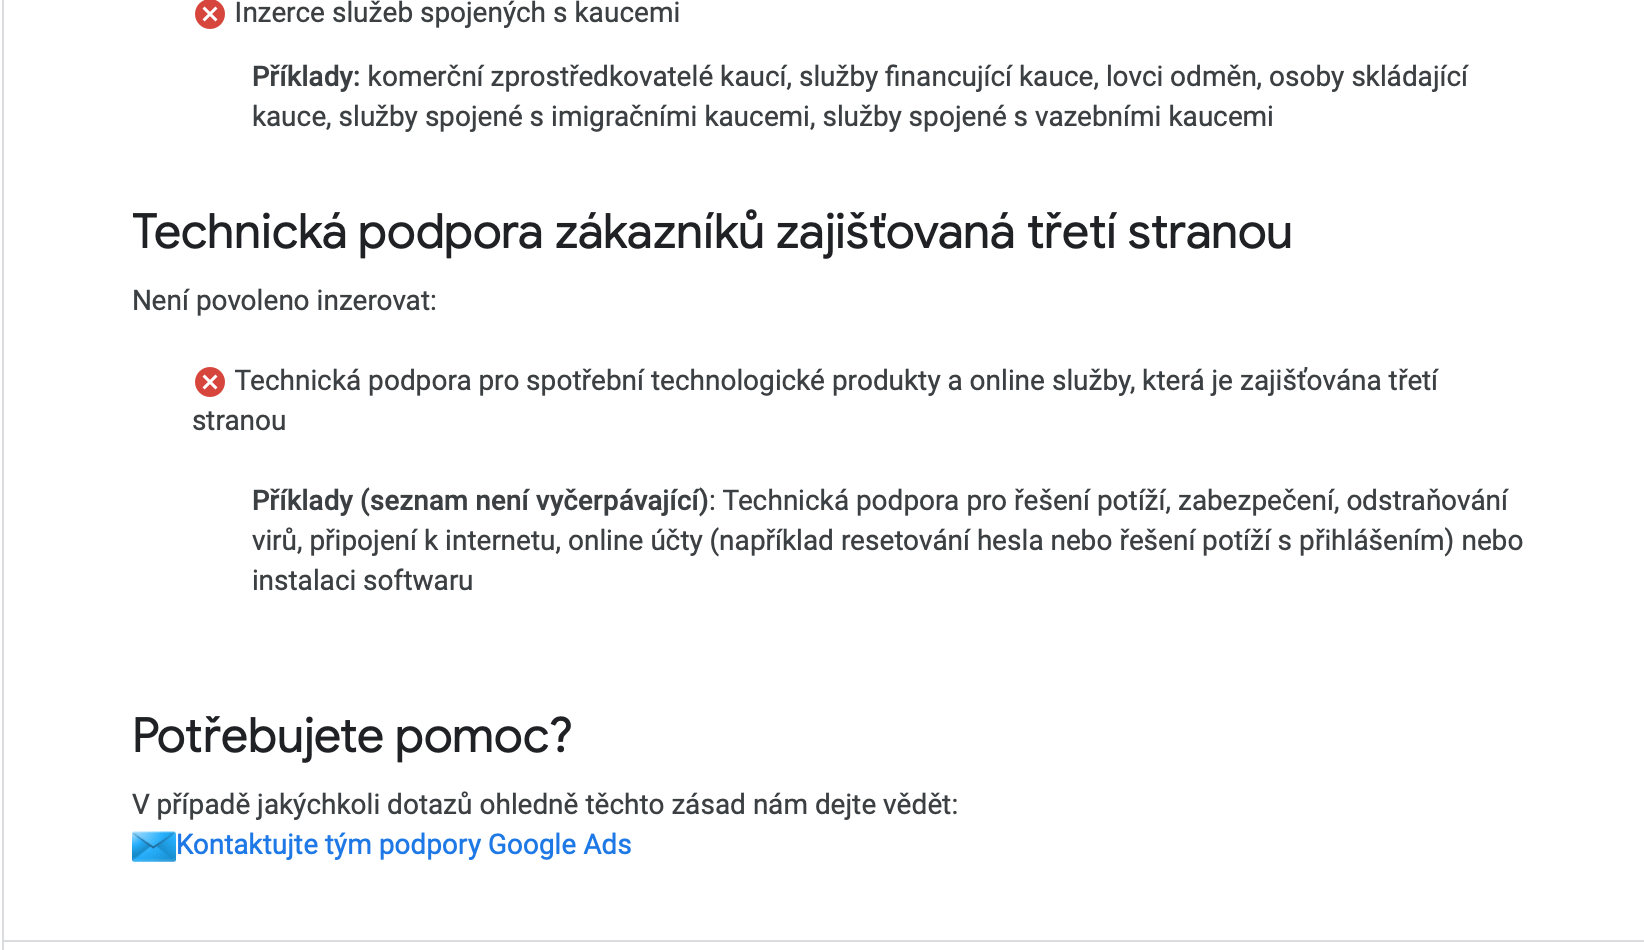The width and height of the screenshot is (1644, 950).
Task: Click the phrase "služby spojené s vazebními kaucemi"
Action: (1048, 117)
